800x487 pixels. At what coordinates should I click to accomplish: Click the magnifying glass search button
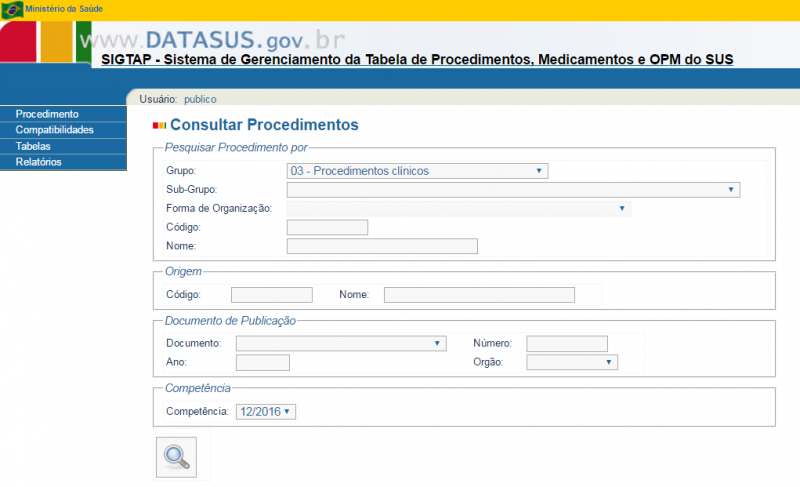(176, 457)
